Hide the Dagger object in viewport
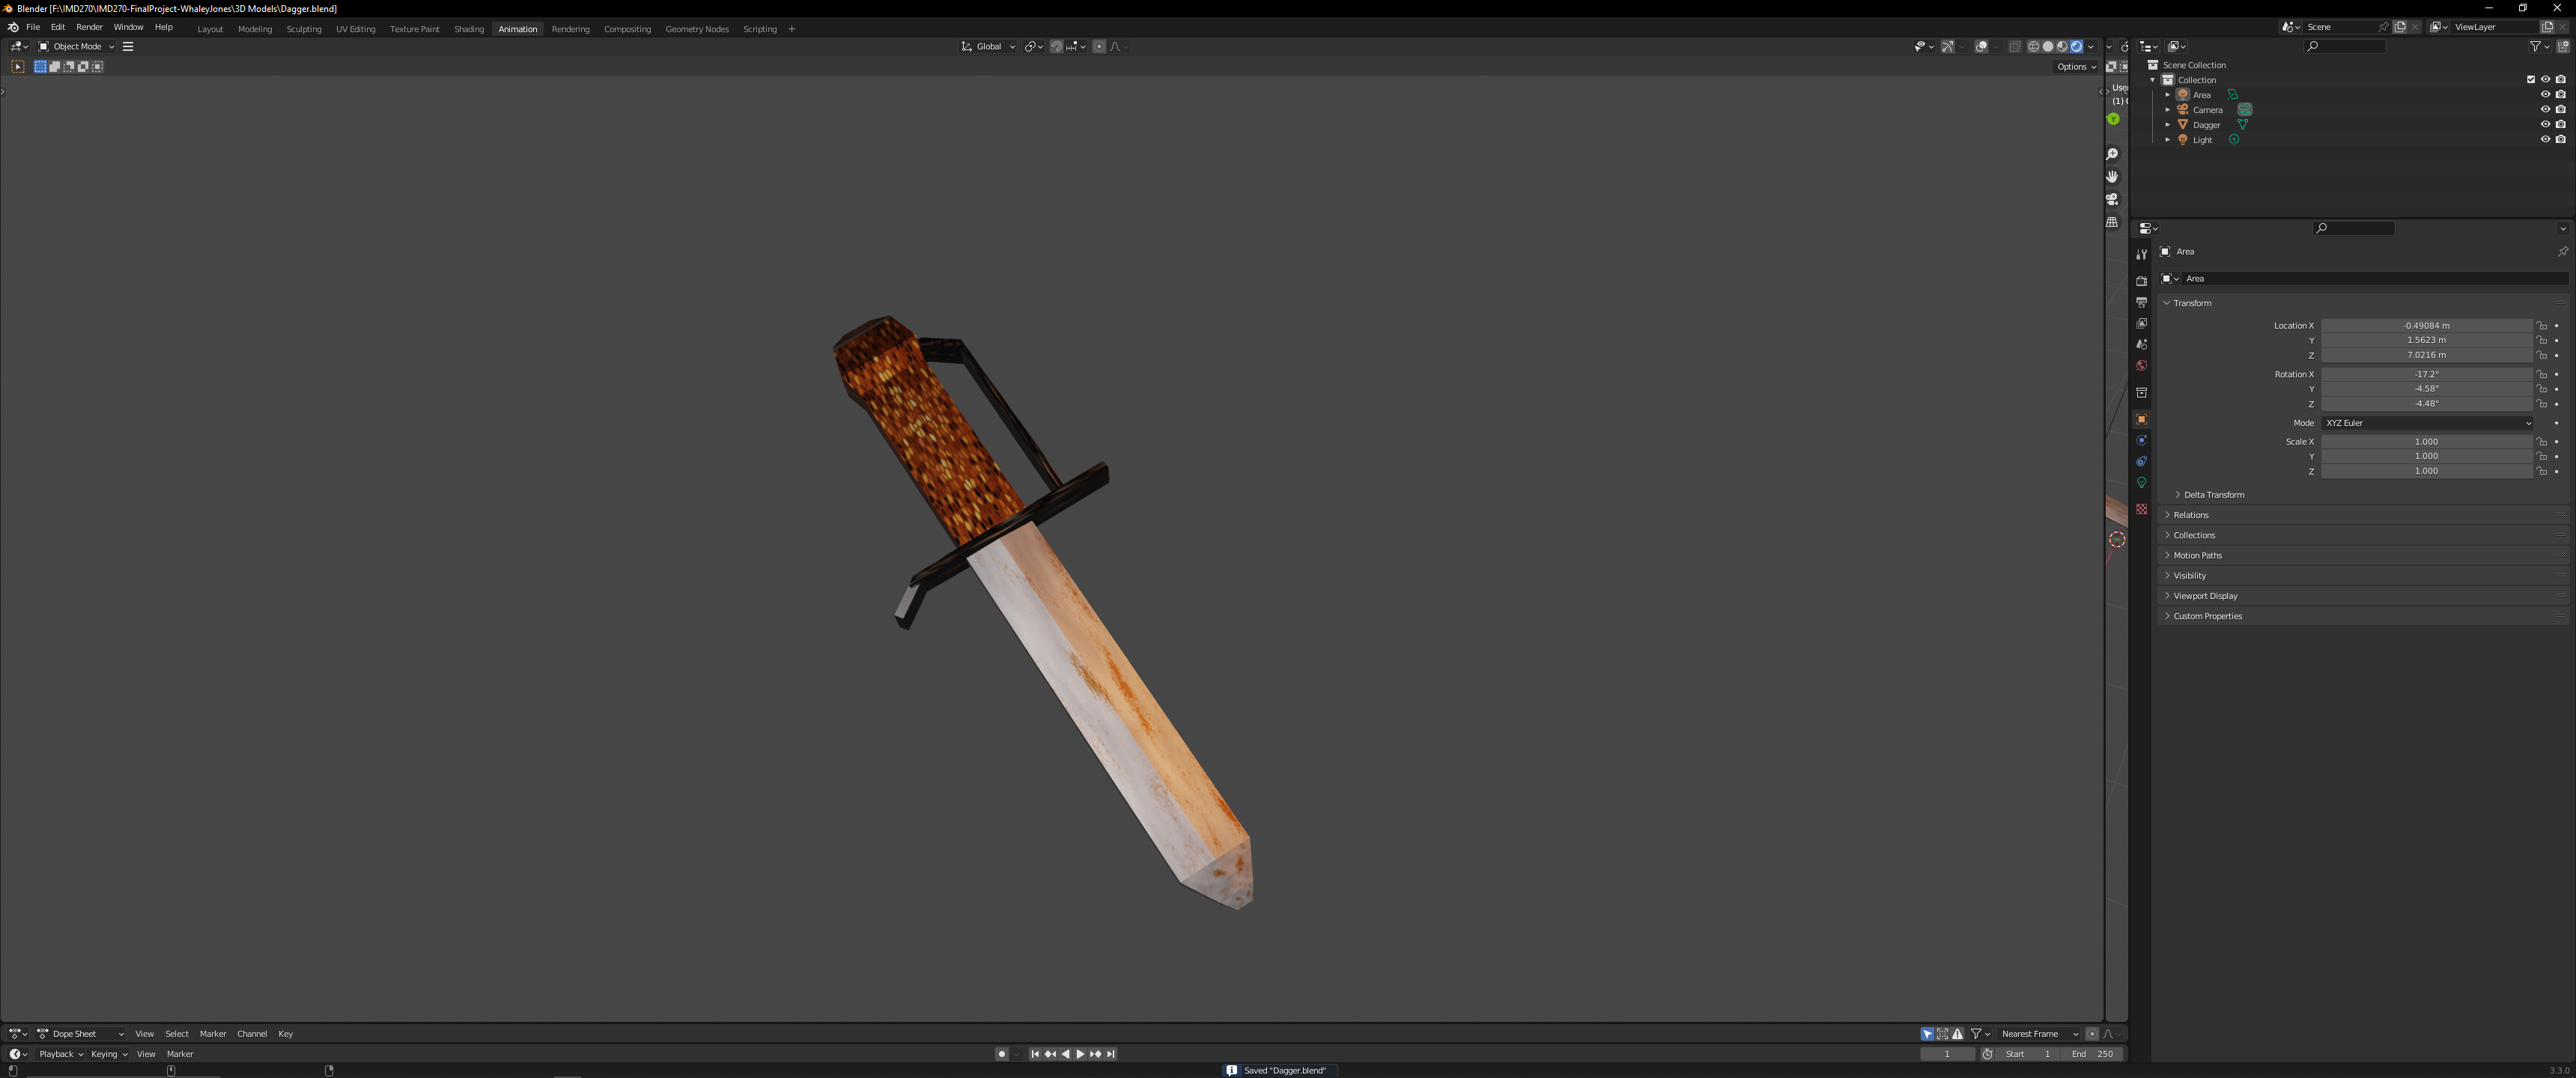2576x1078 pixels. tap(2545, 125)
